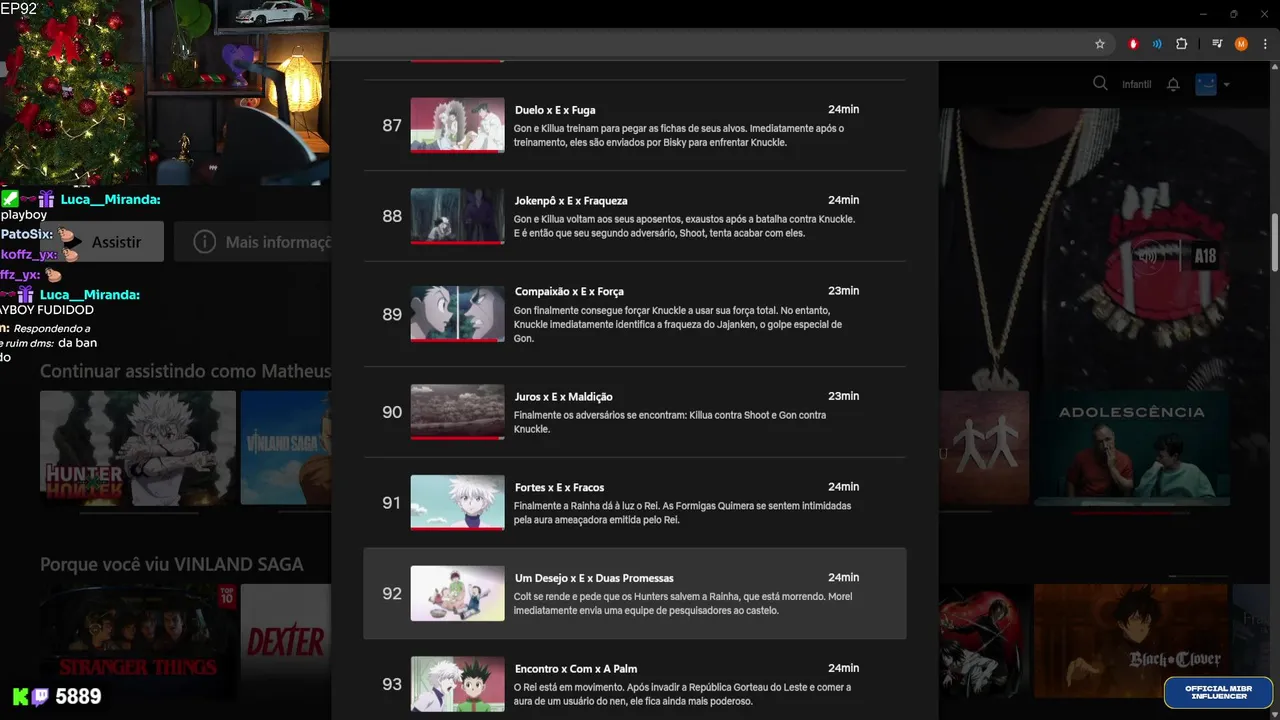Click the A18 age rating badge

coord(1205,256)
